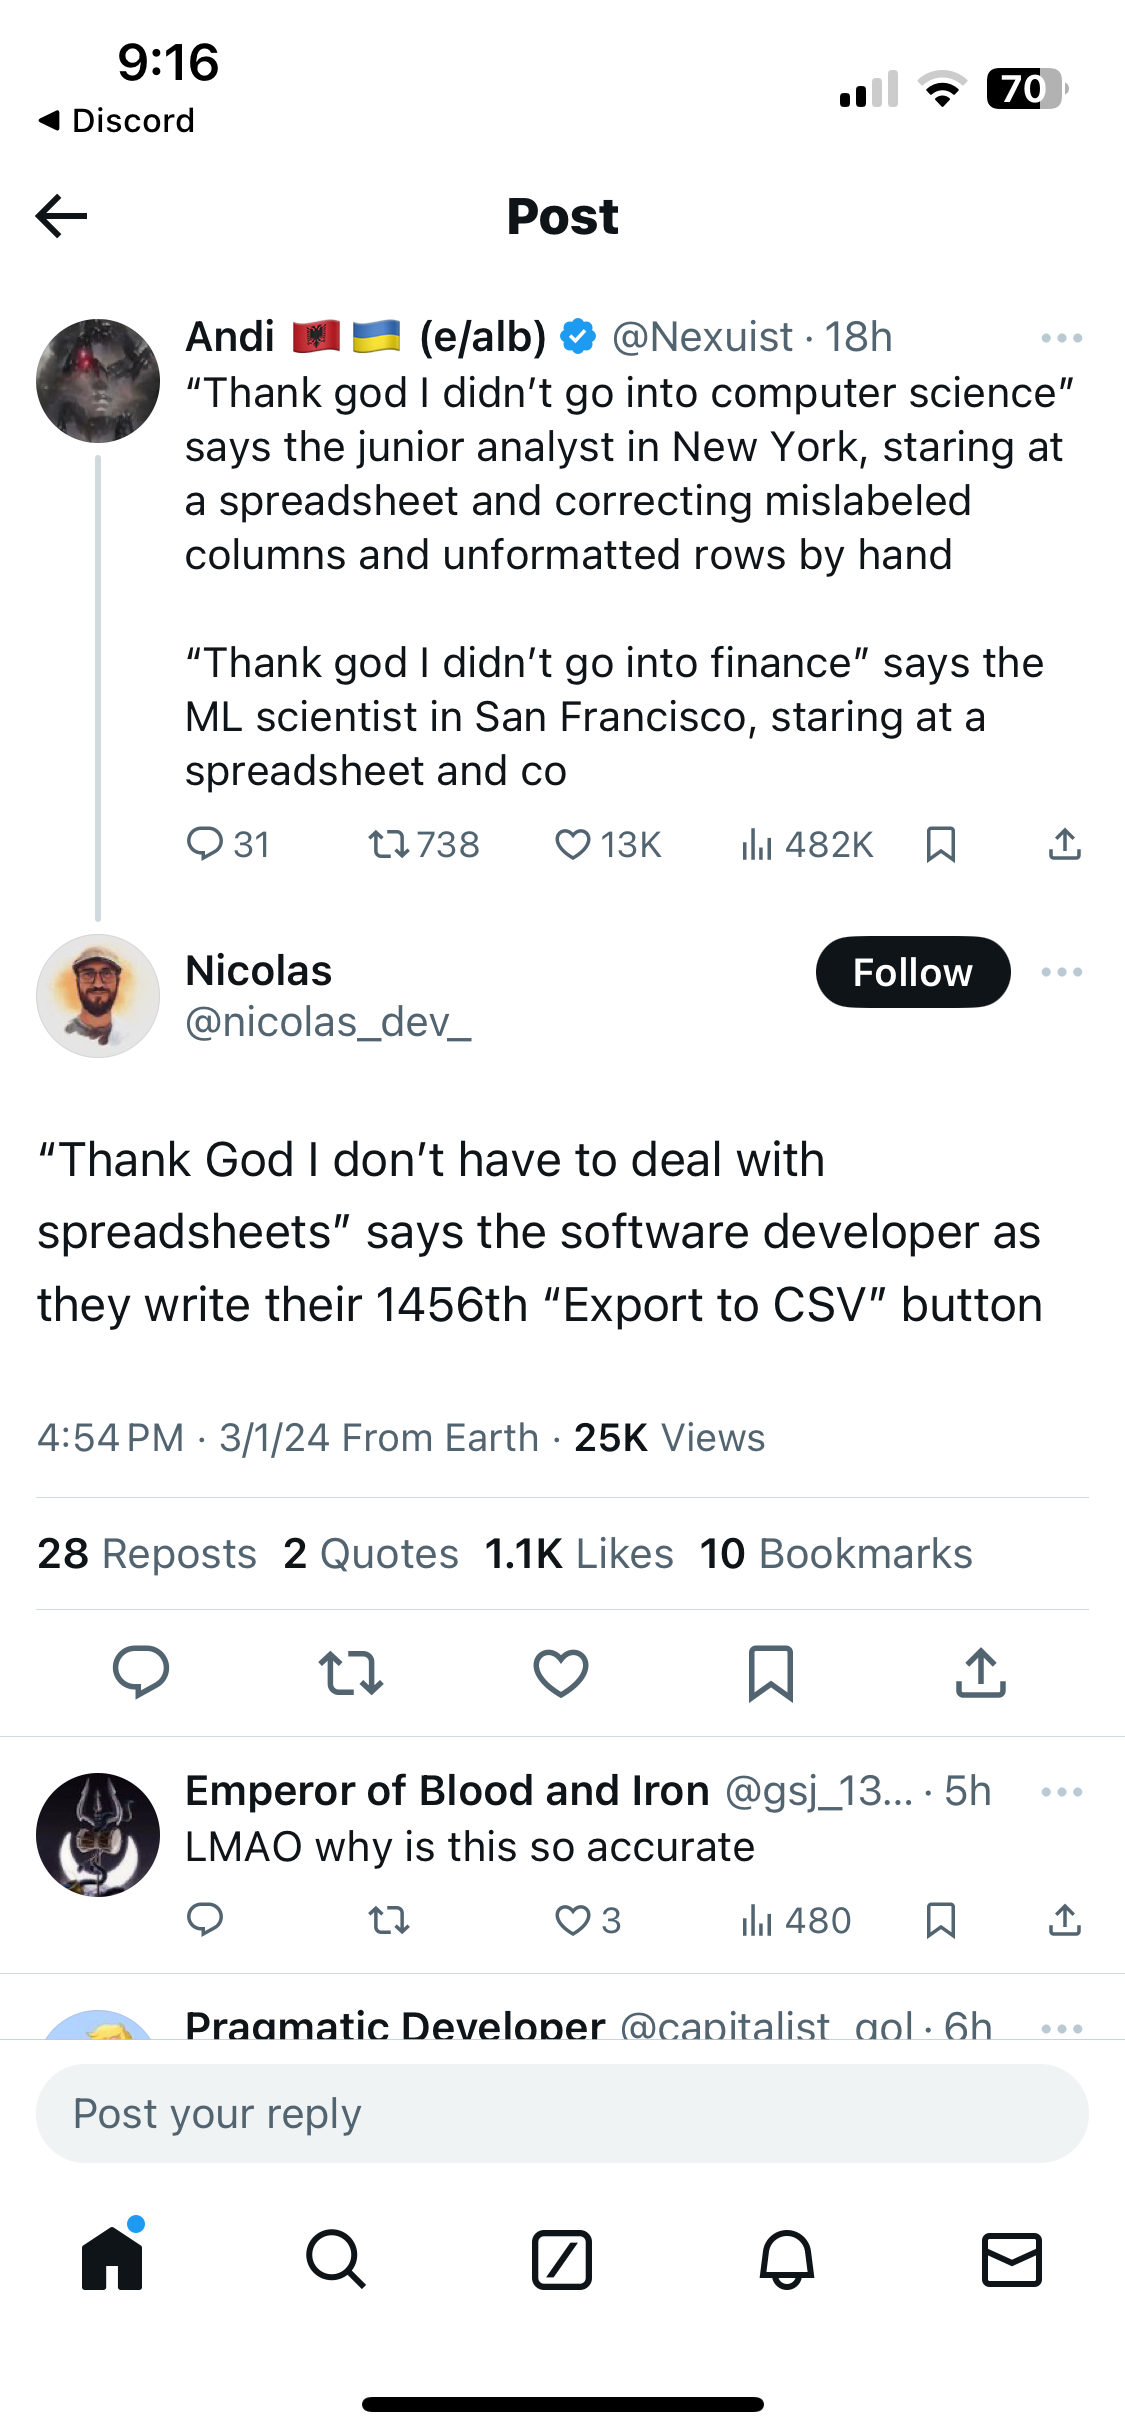Open more options on Emperor's reply

(1061, 1792)
